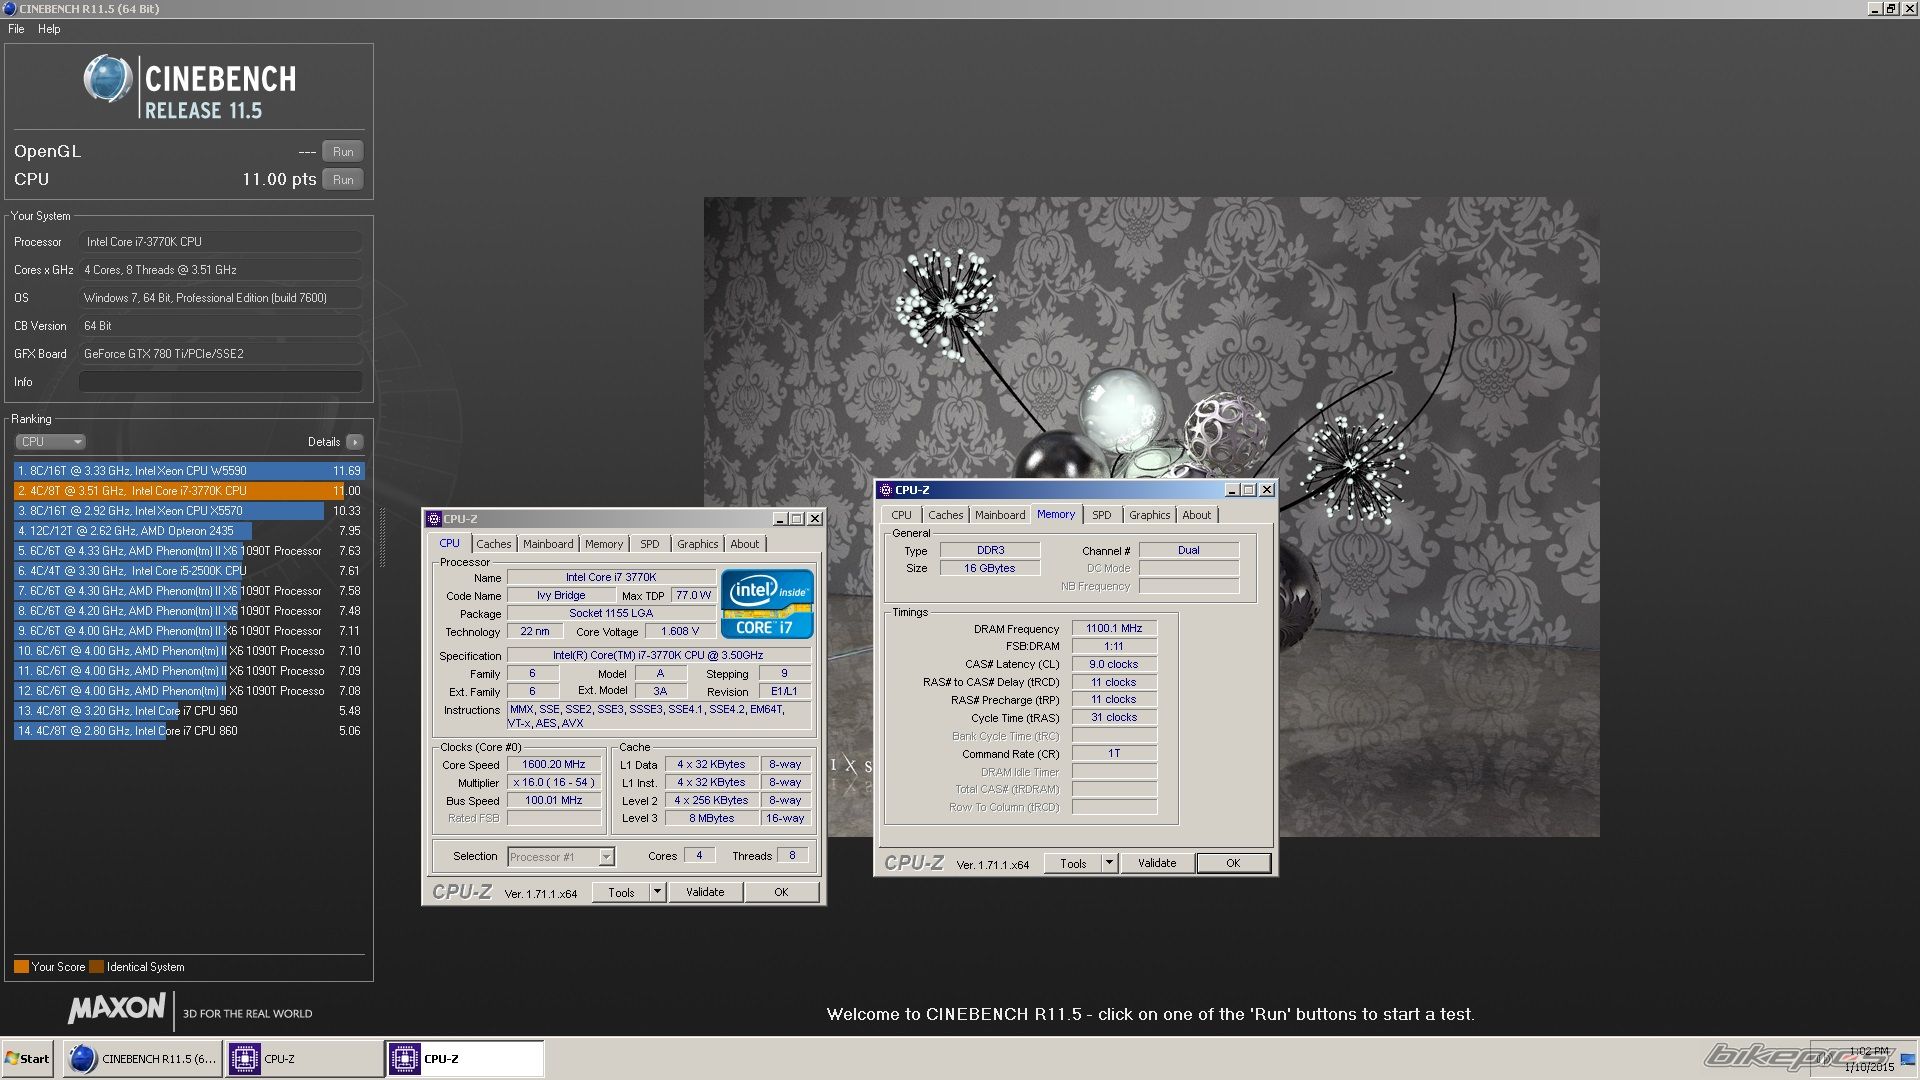
Task: Click the Core Voltage value 1.608 V
Action: click(680, 632)
